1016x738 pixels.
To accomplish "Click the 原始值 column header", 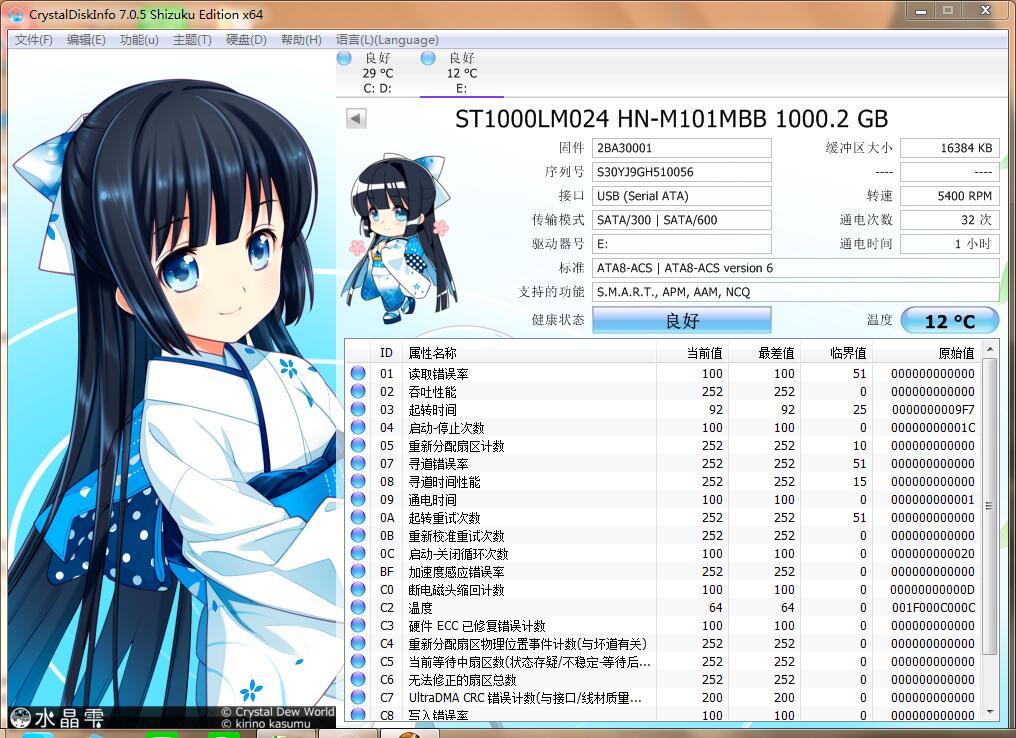I will pos(927,353).
